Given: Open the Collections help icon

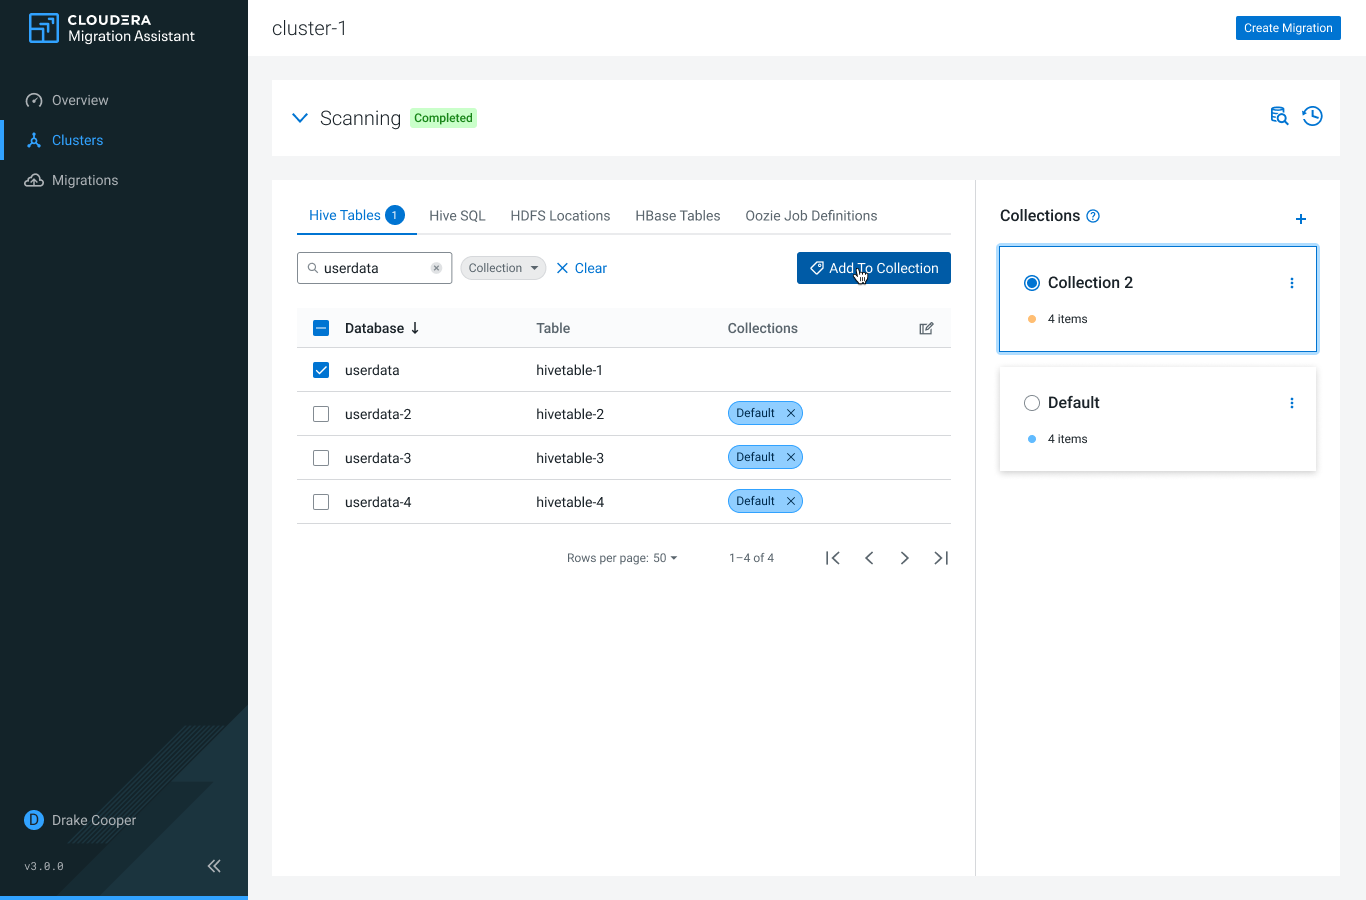Looking at the screenshot, I should pyautogui.click(x=1093, y=216).
